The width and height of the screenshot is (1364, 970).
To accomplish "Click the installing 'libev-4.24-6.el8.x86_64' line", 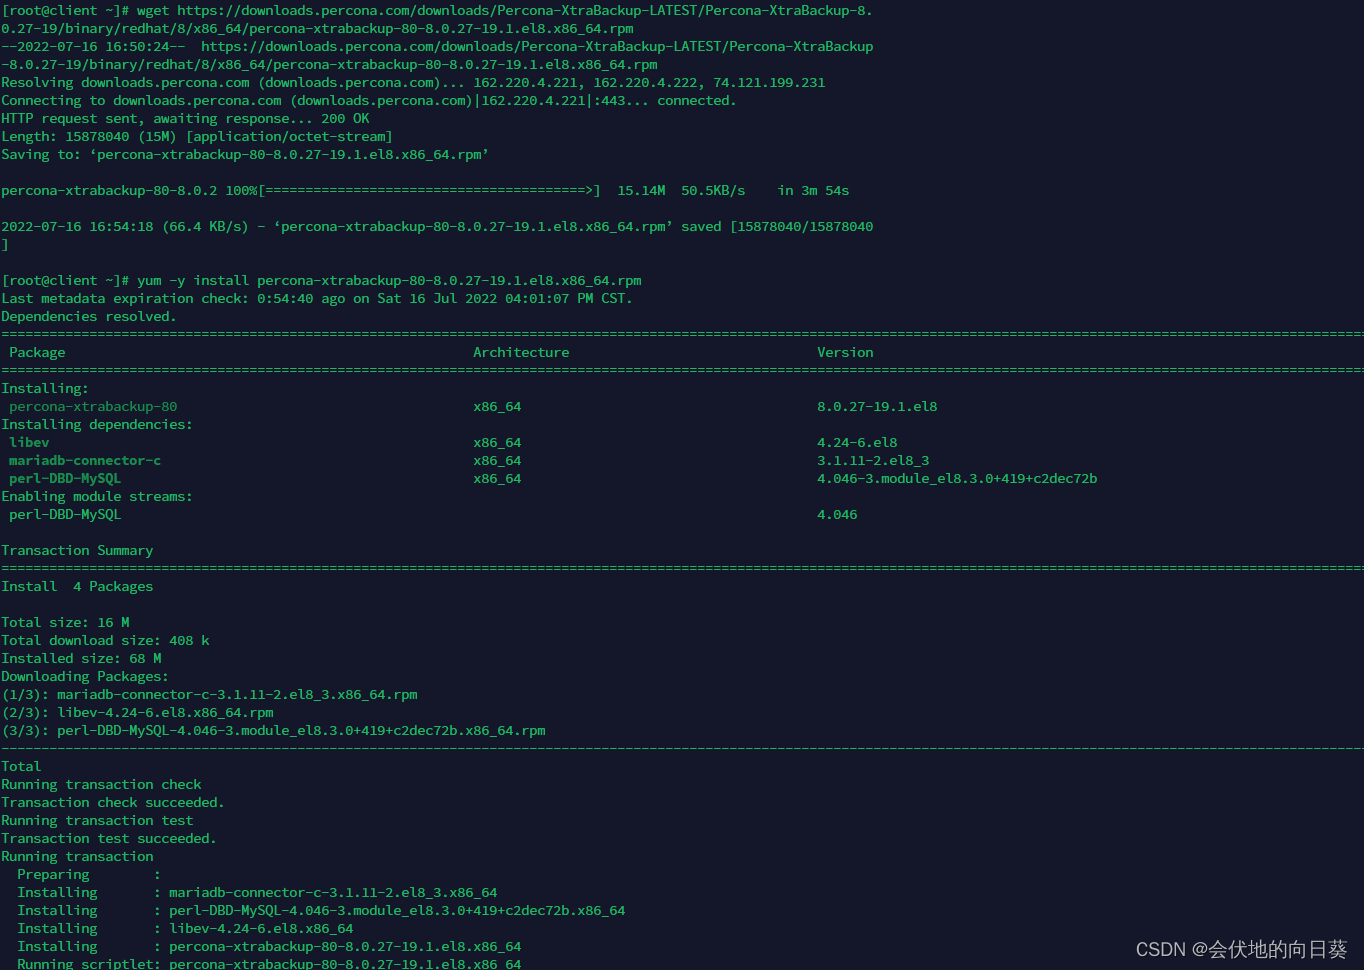I will 185,929.
